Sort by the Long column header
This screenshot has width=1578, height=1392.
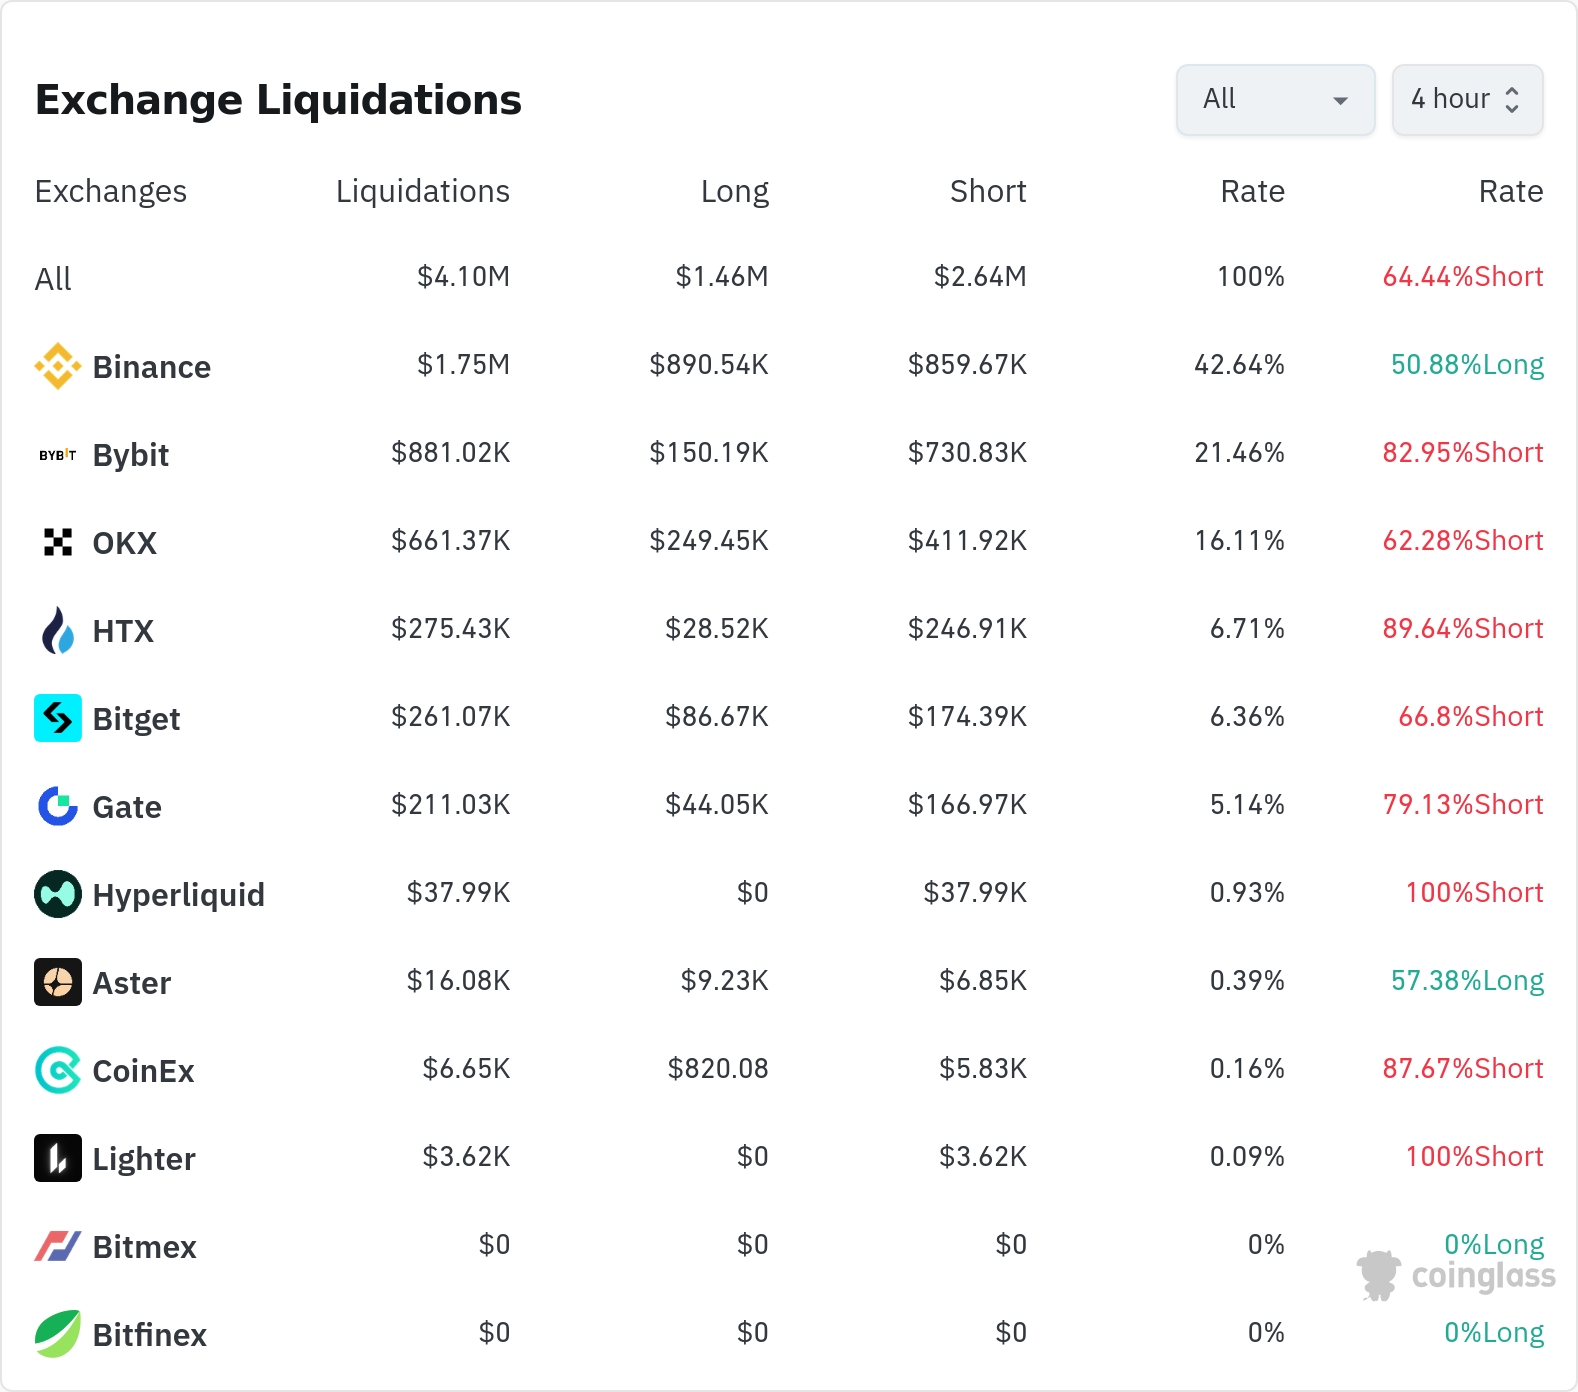pyautogui.click(x=734, y=191)
